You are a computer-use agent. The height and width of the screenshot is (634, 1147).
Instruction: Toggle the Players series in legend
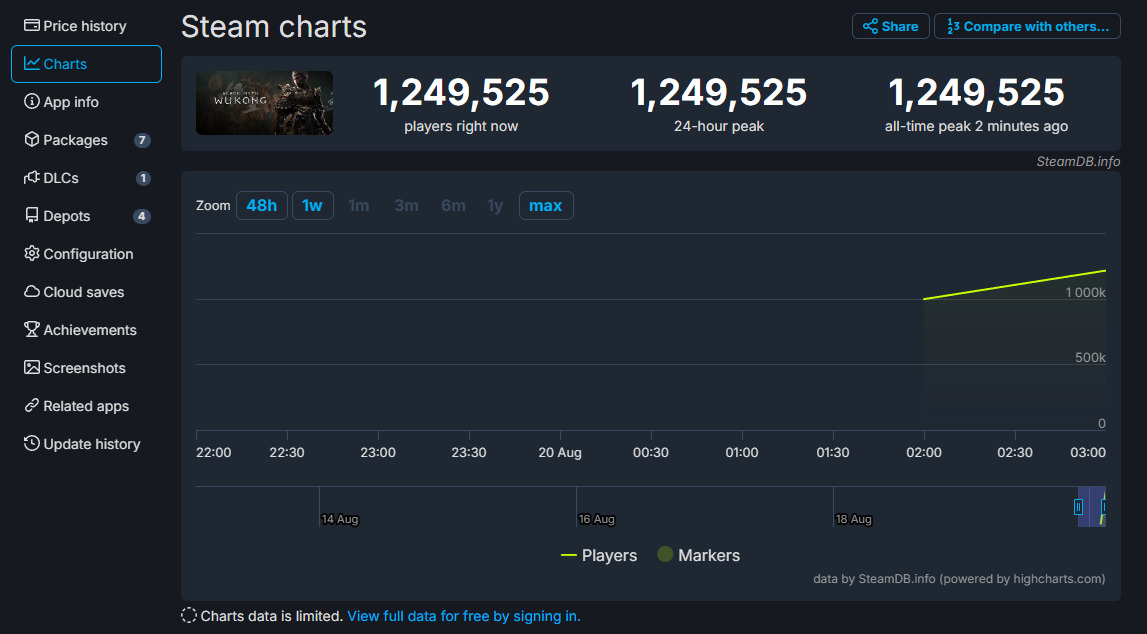598,555
